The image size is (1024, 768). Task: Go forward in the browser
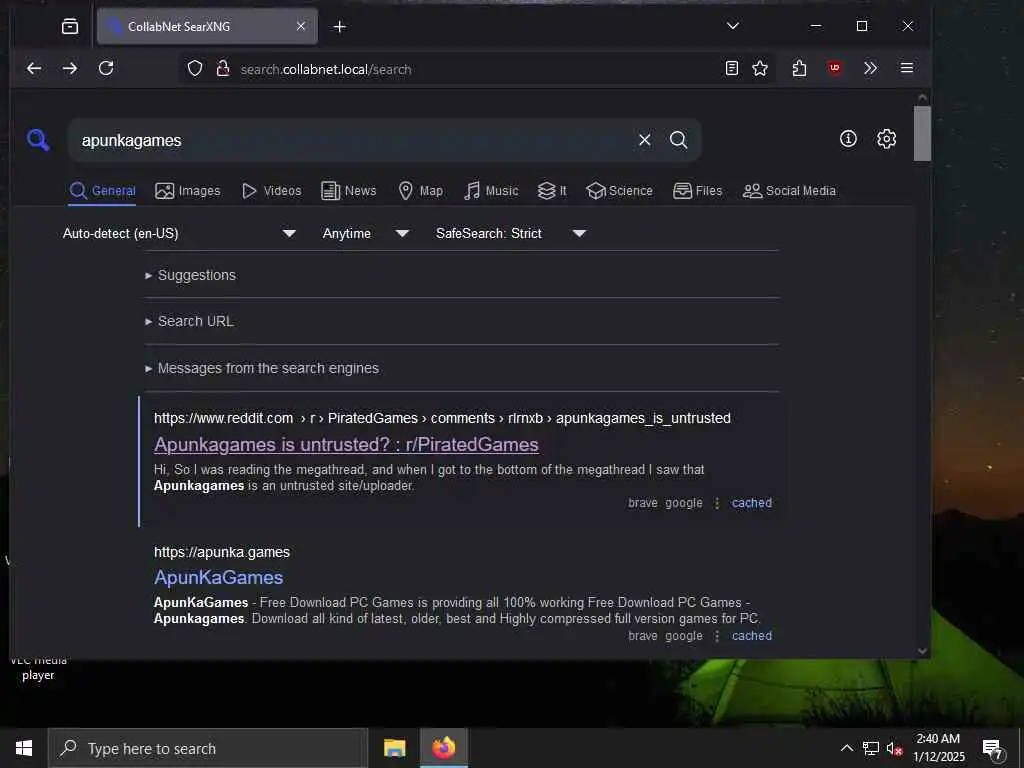click(70, 69)
